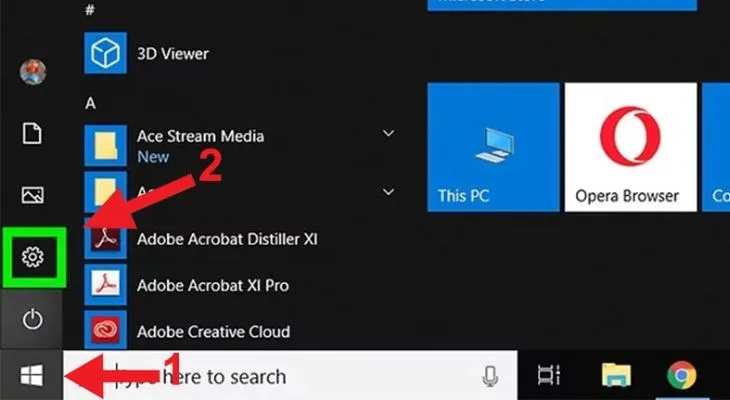Click the Power icon in the sidebar
This screenshot has width=730, height=400.
(33, 320)
